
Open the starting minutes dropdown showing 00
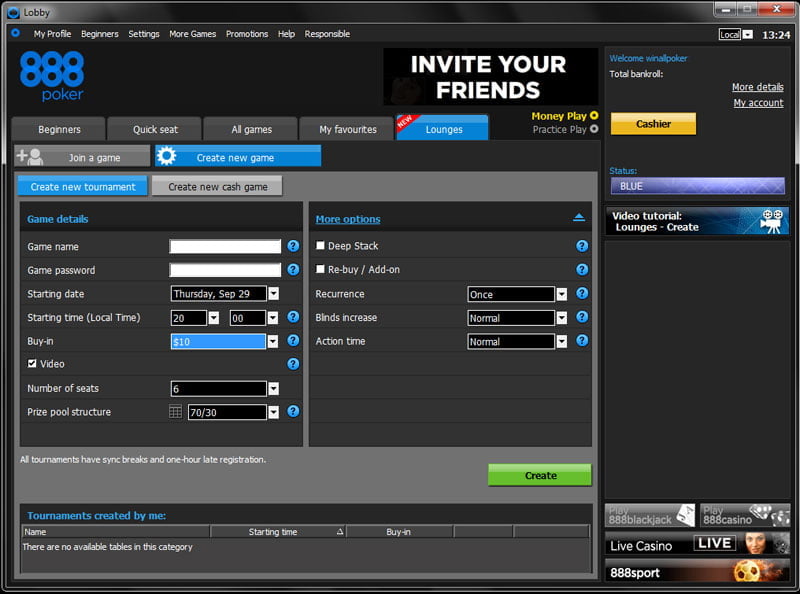pyautogui.click(x=273, y=318)
